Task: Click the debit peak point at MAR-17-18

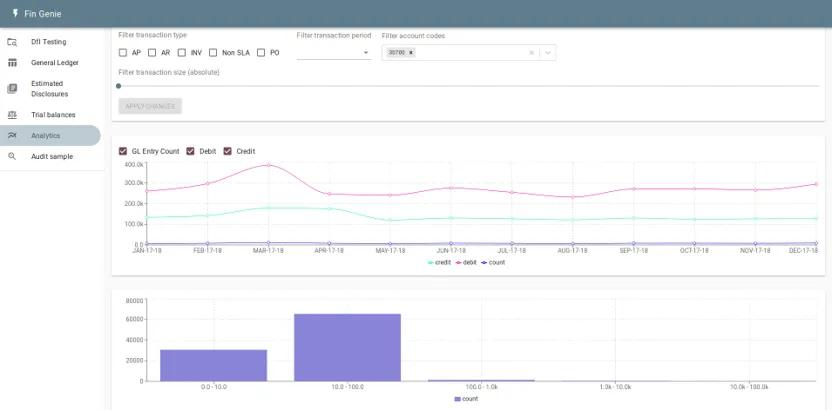Action: [268, 165]
